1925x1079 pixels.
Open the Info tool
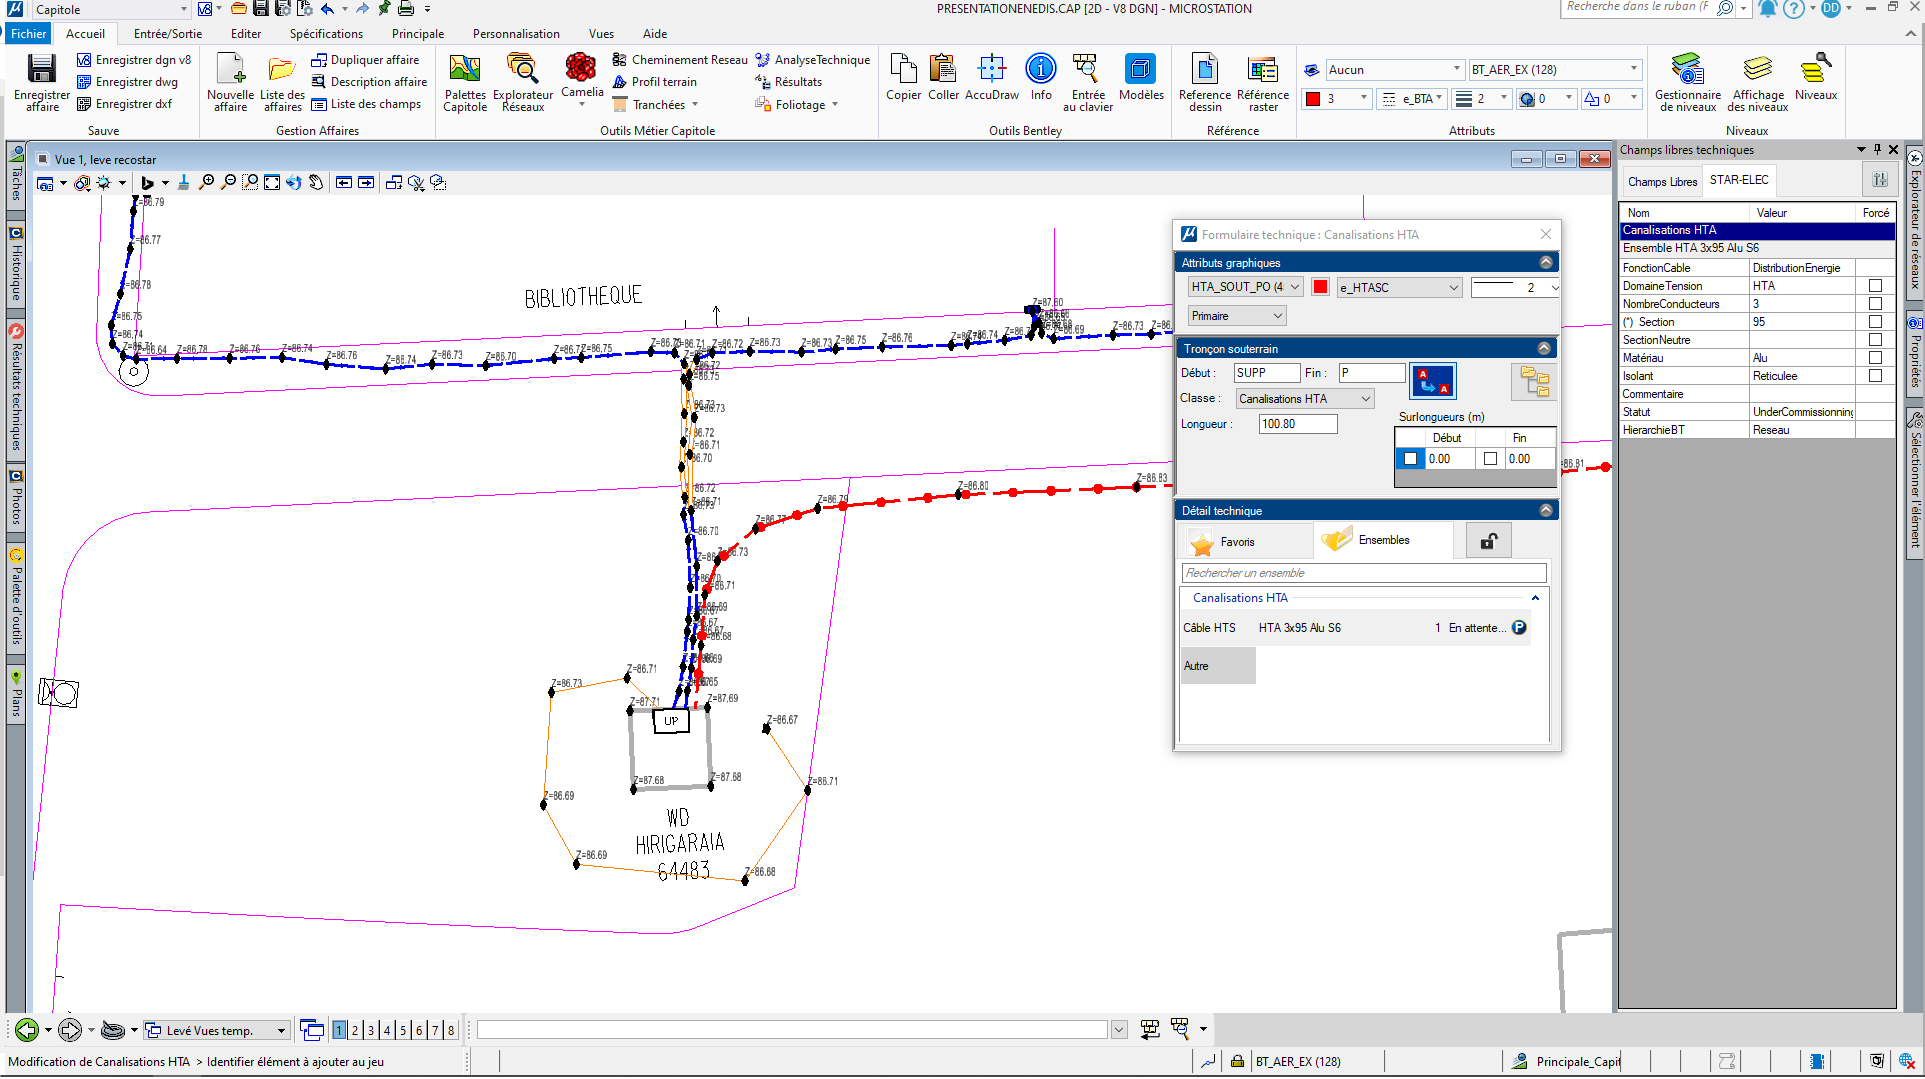(1041, 77)
